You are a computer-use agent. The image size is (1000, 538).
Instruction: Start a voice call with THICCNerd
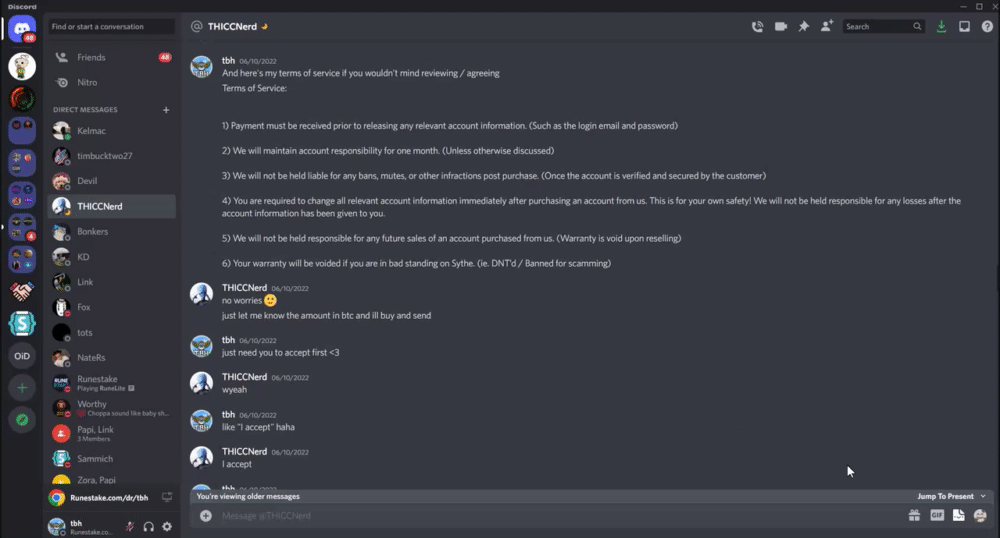click(757, 27)
